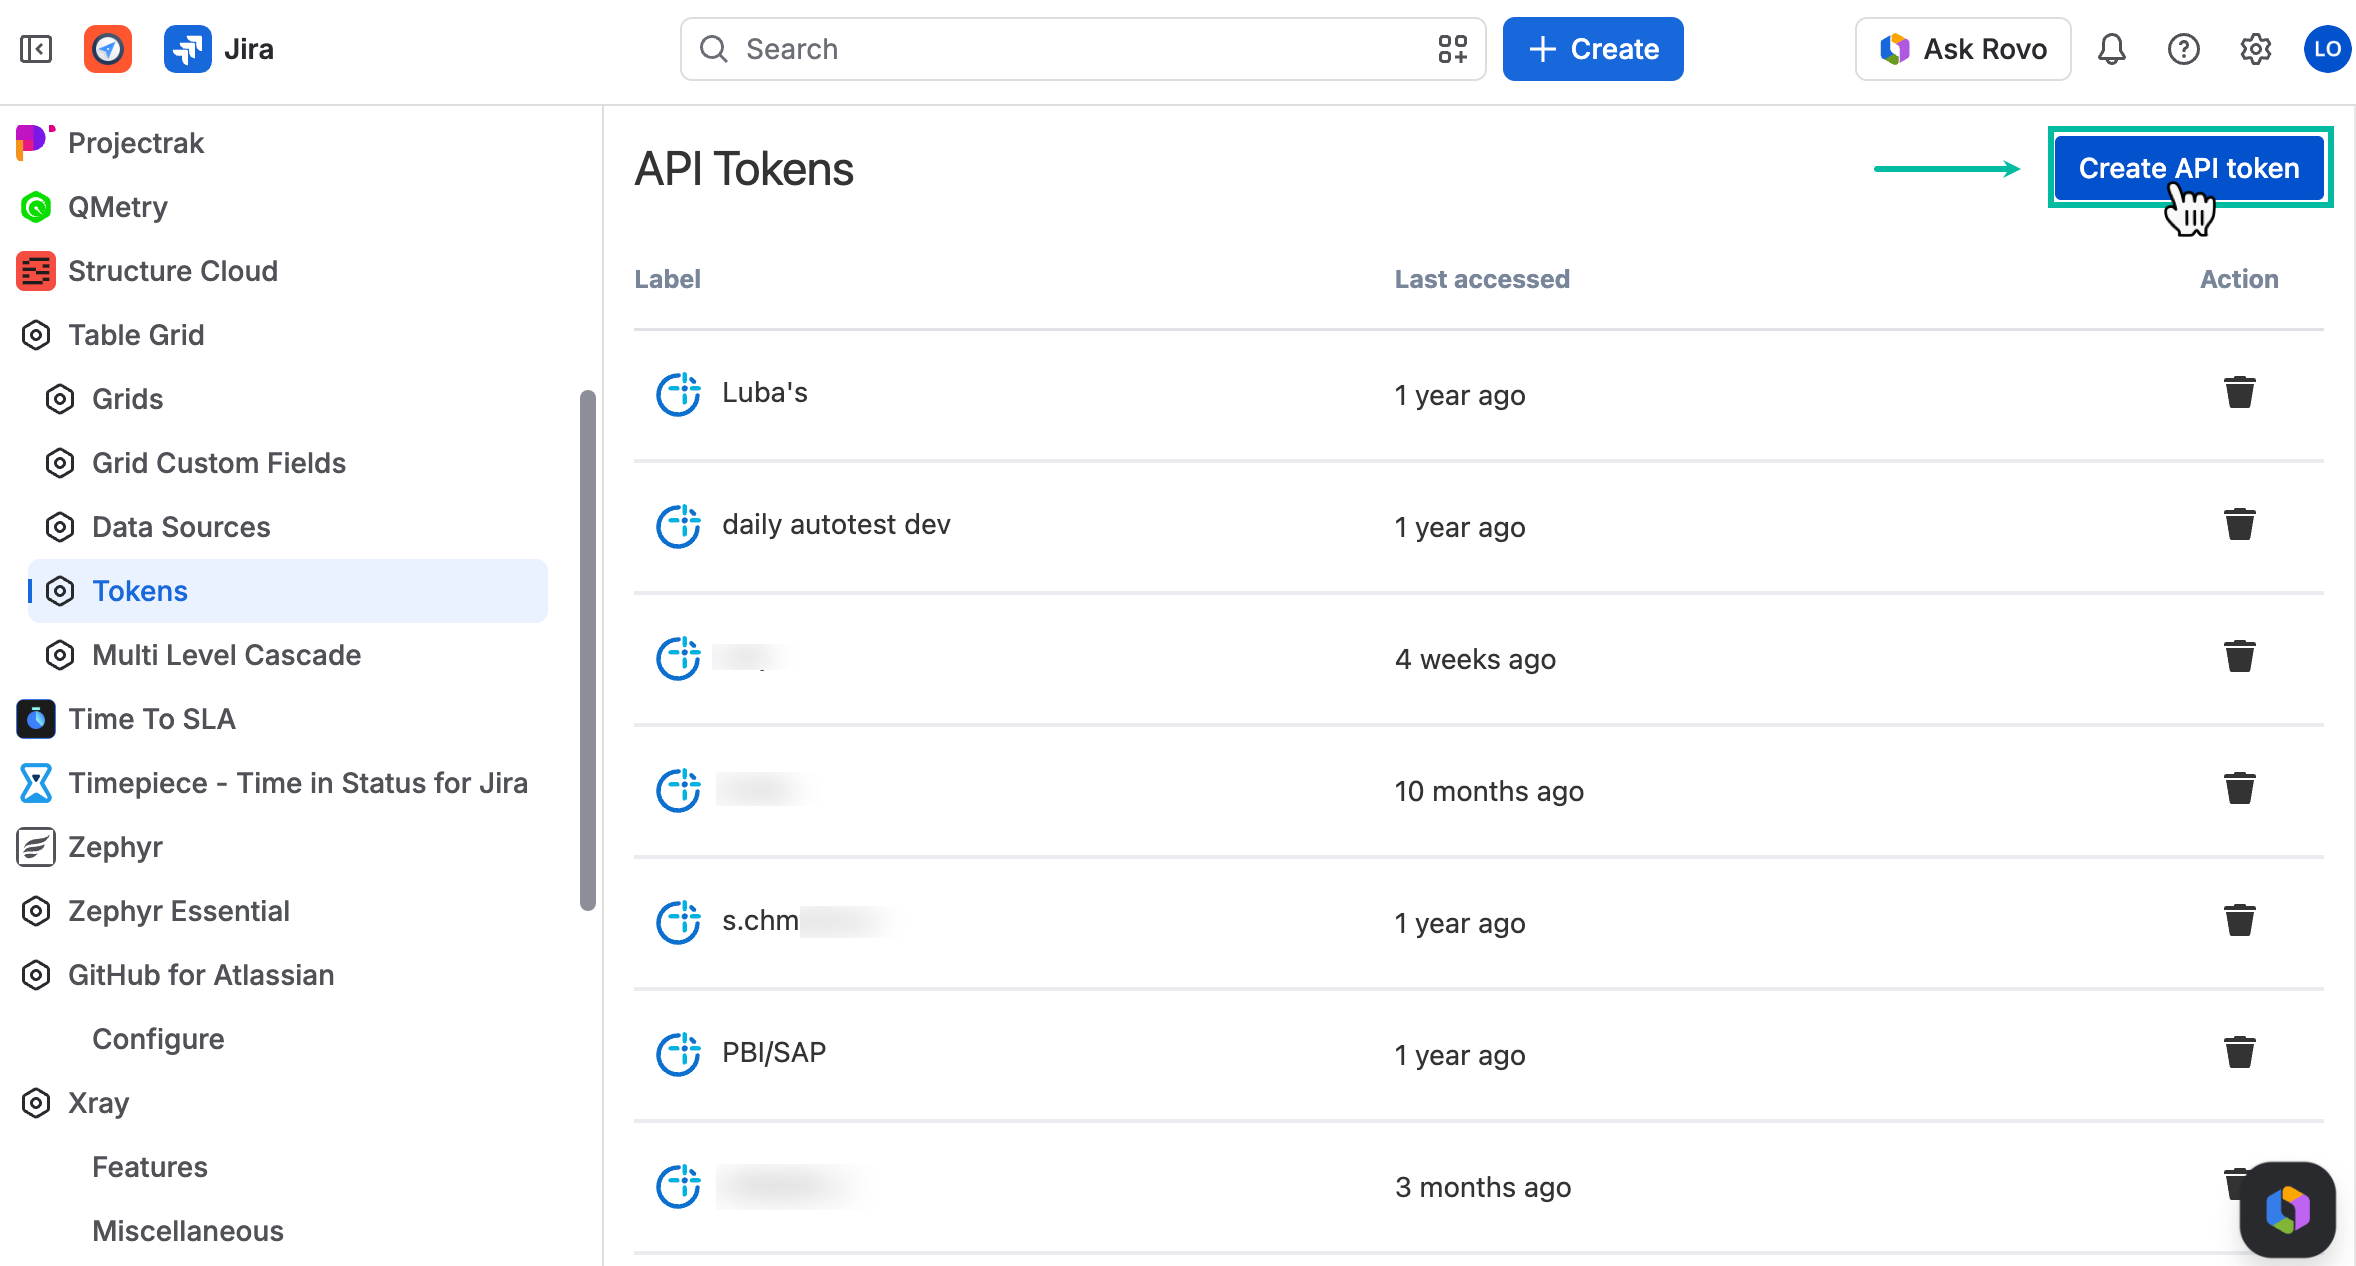Click the Last accessed column header

tap(1482, 279)
